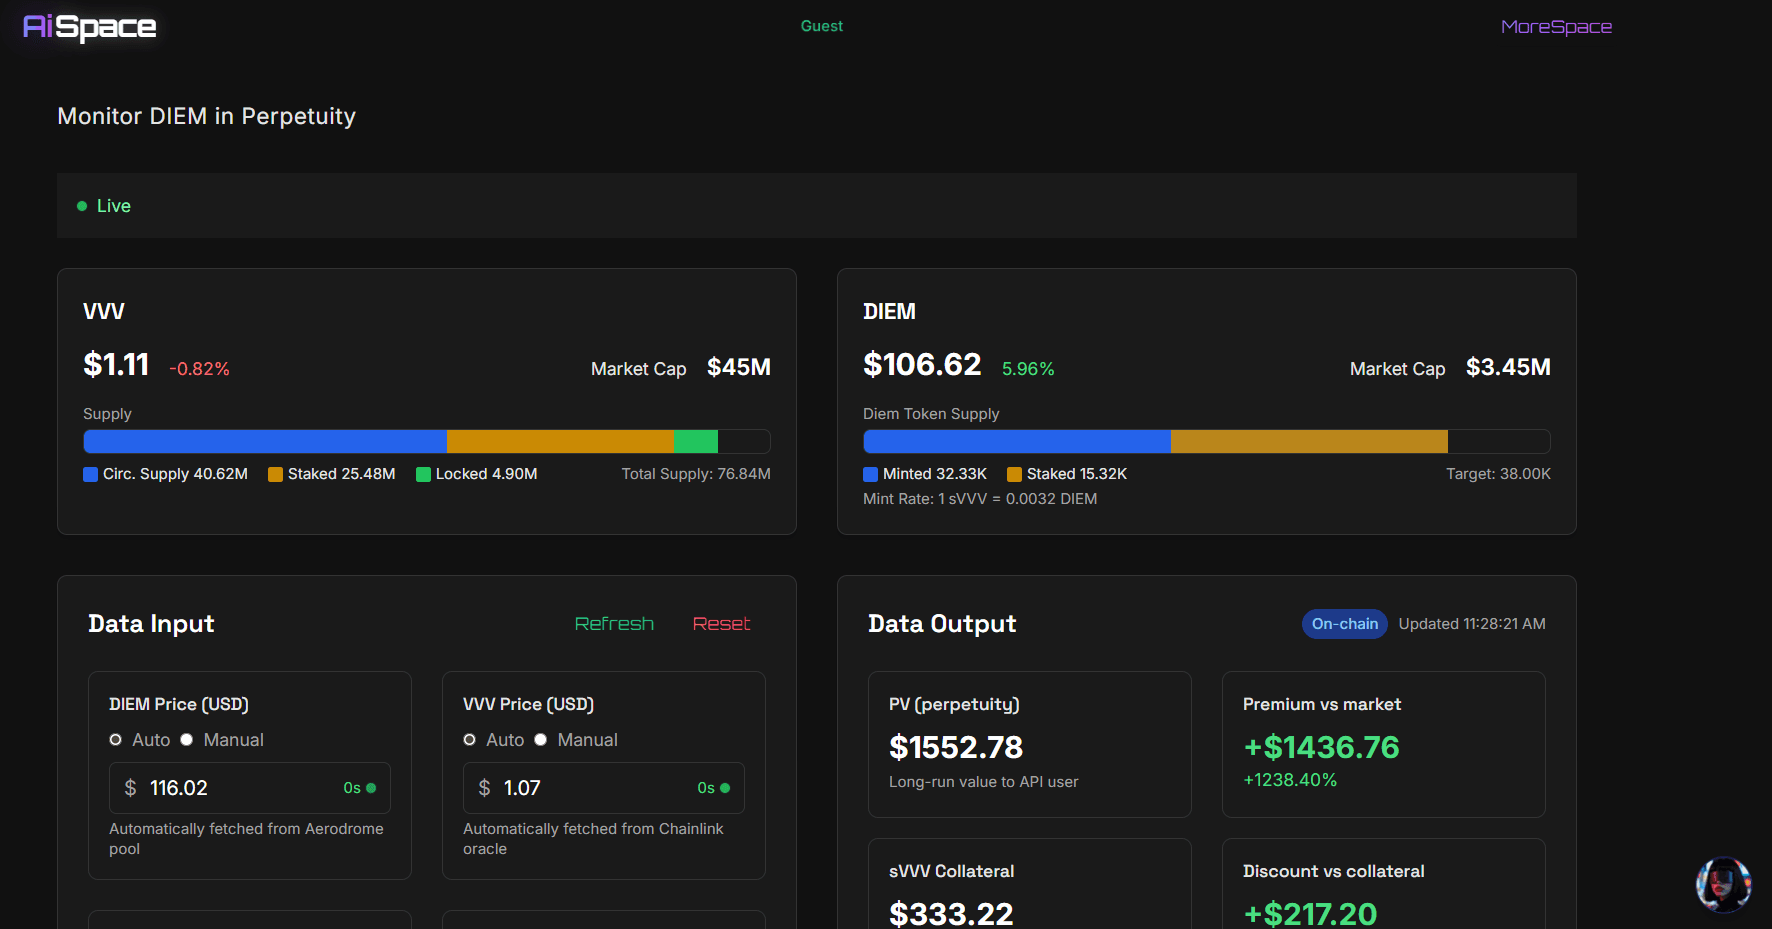Click the VVV market cap $45M
Viewport: 1772px width, 929px height.
pos(739,367)
